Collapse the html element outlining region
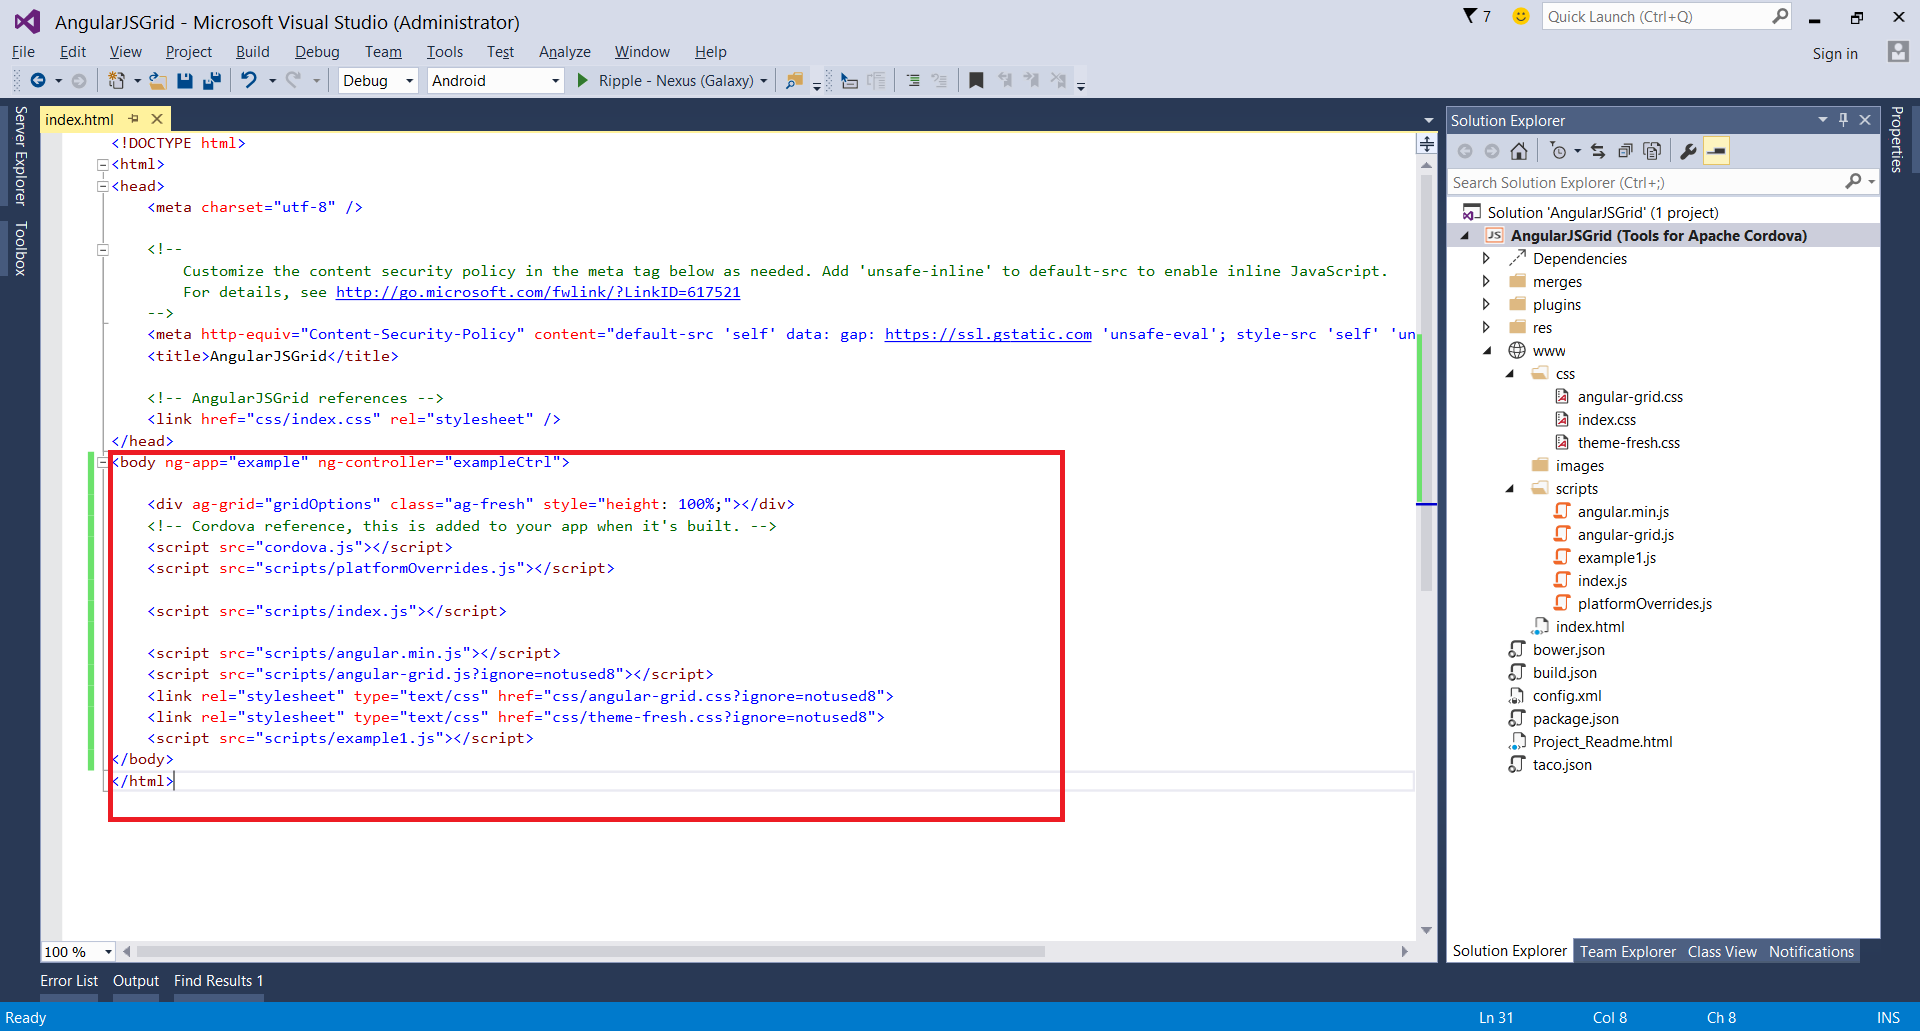Viewport: 1920px width, 1031px height. pos(102,165)
